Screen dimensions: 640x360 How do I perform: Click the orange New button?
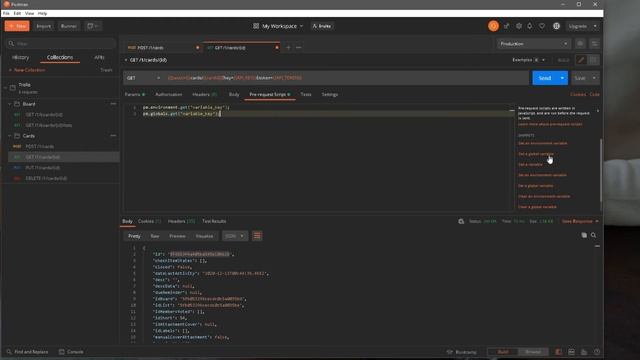pos(17,26)
